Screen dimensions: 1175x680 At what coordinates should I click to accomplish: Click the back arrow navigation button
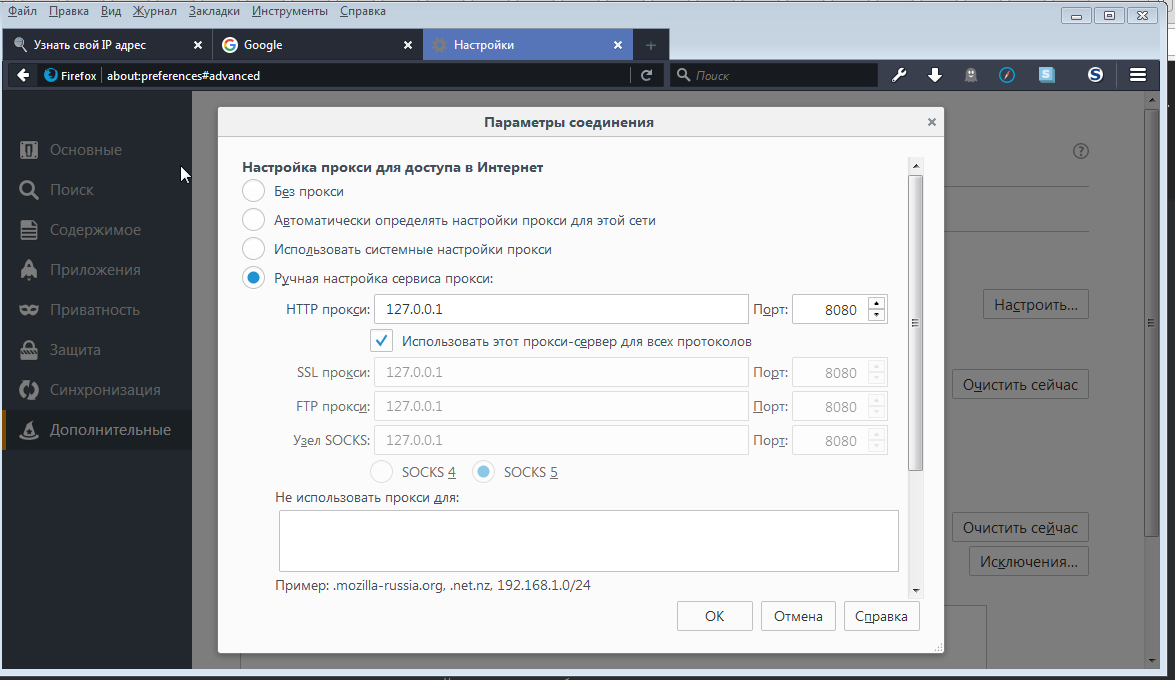point(23,75)
